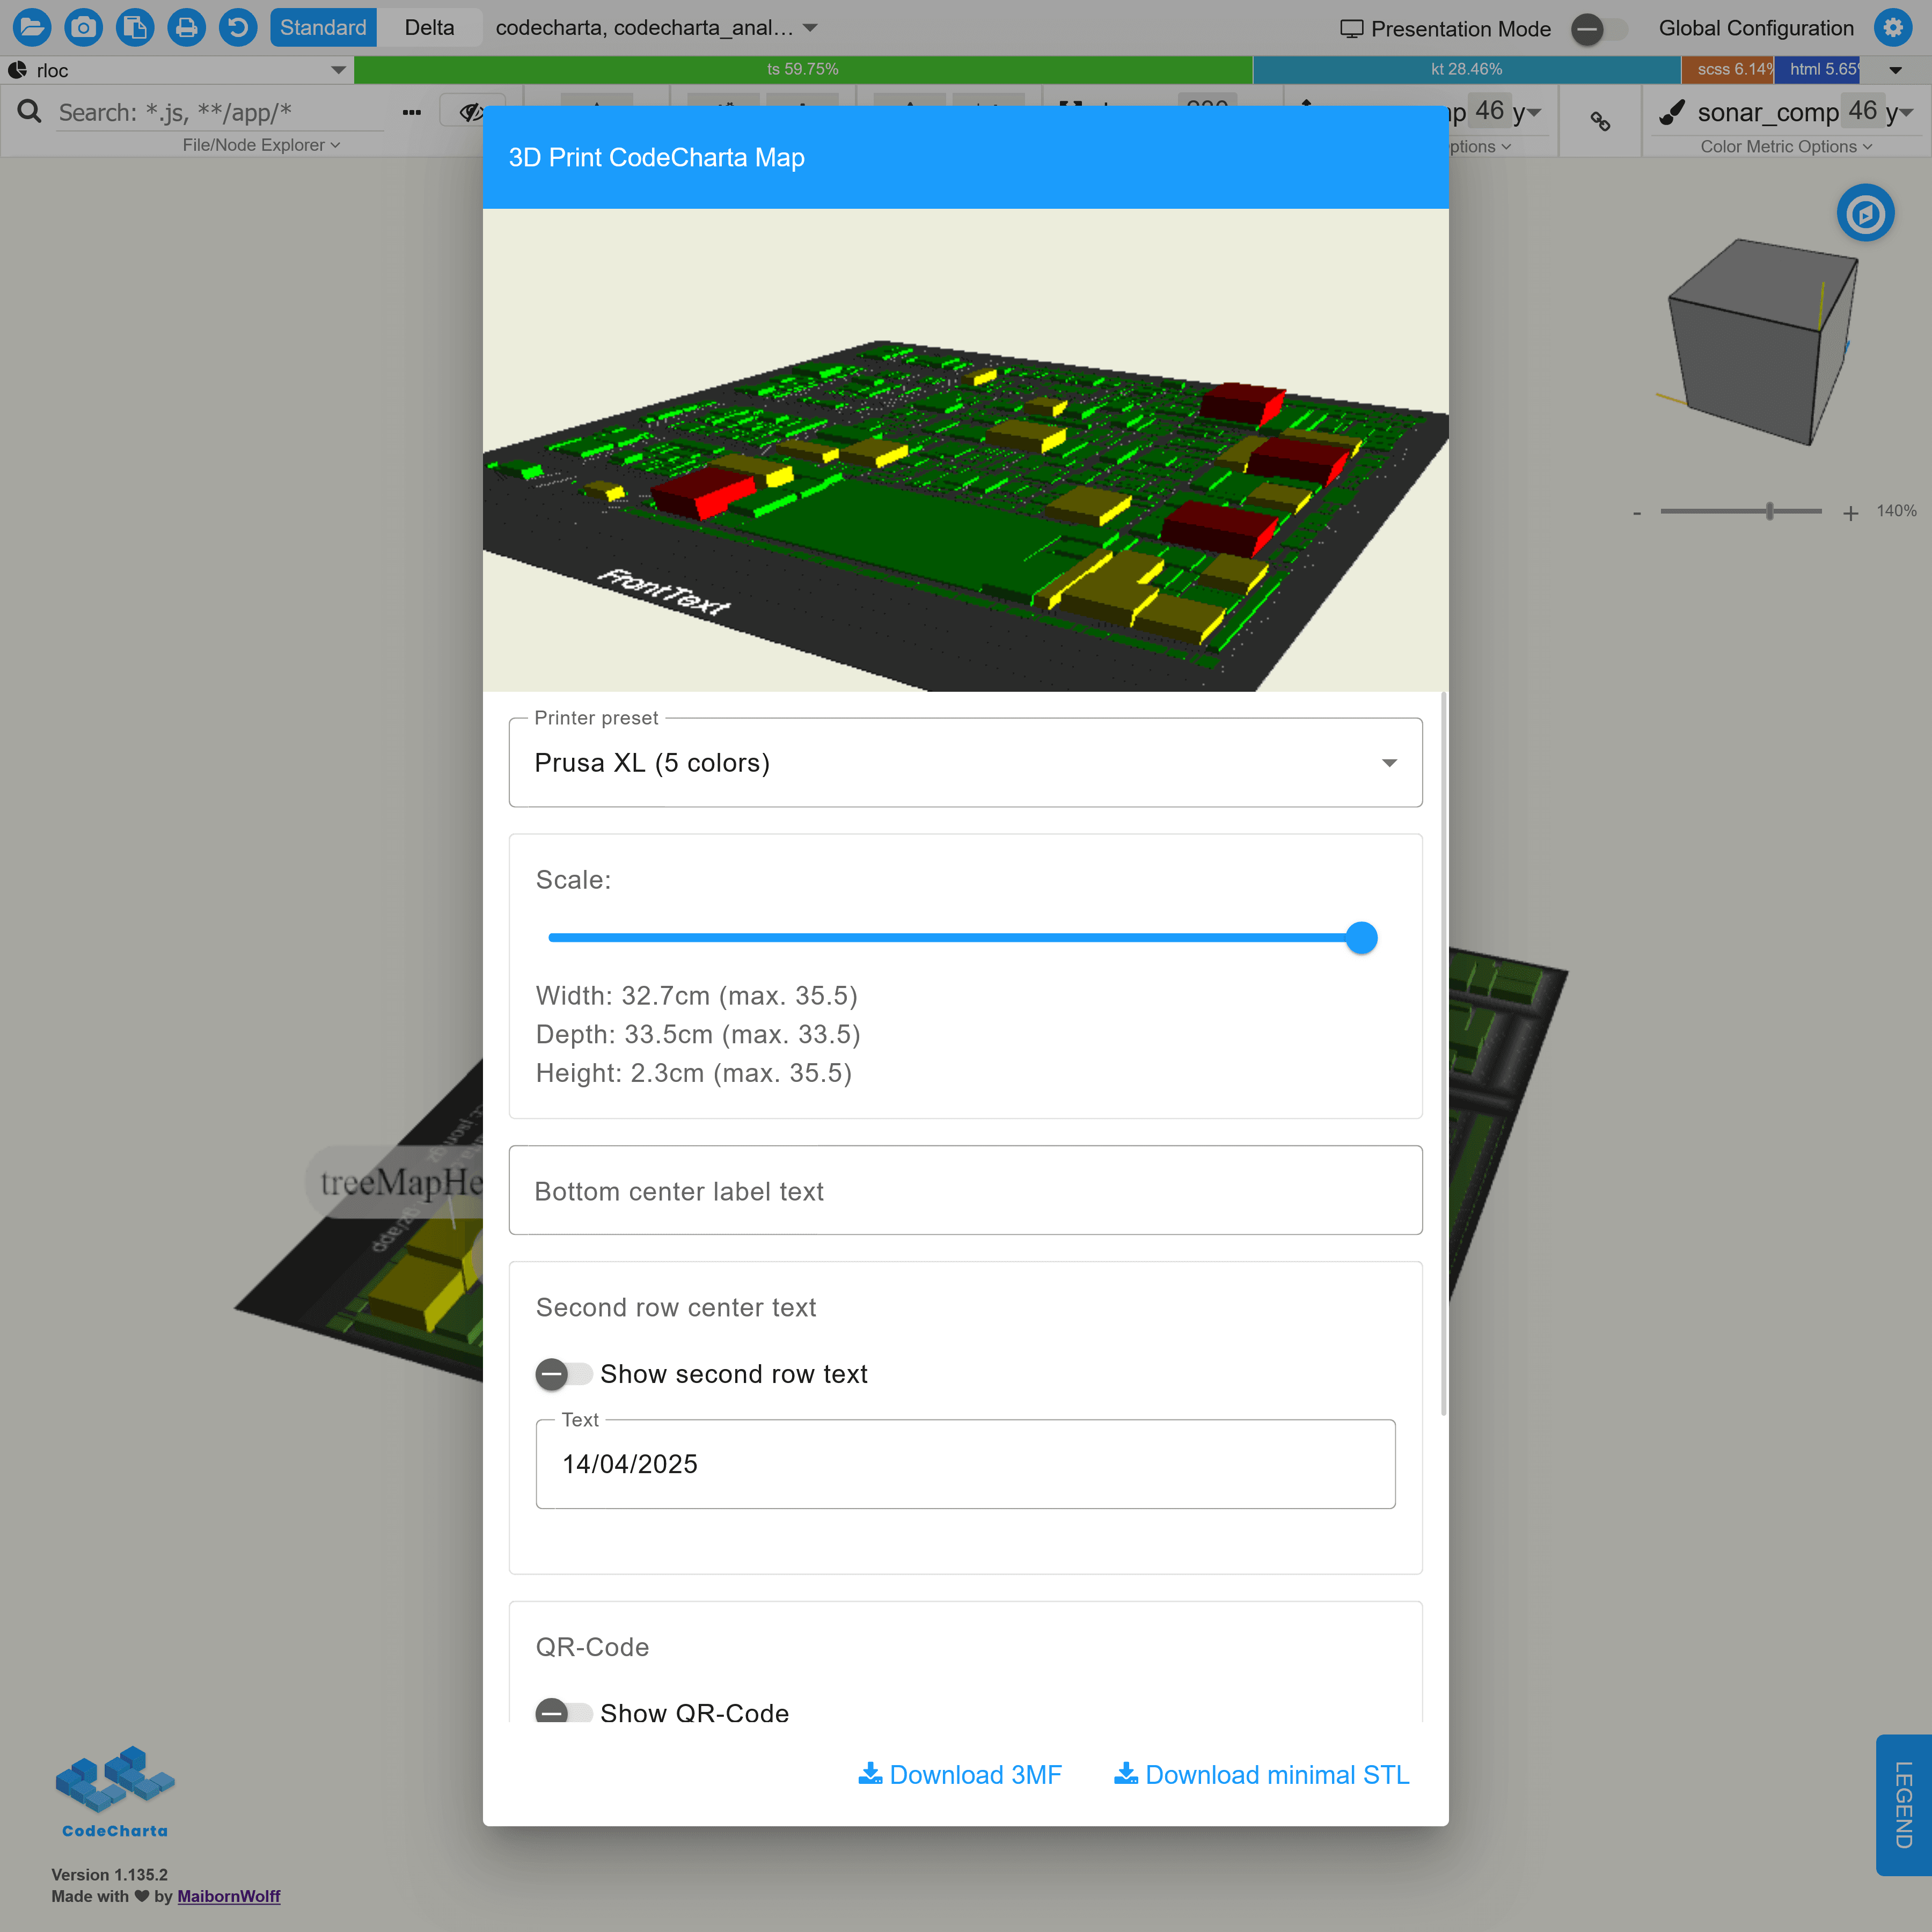Switch to Delta mode tab

coord(429,28)
